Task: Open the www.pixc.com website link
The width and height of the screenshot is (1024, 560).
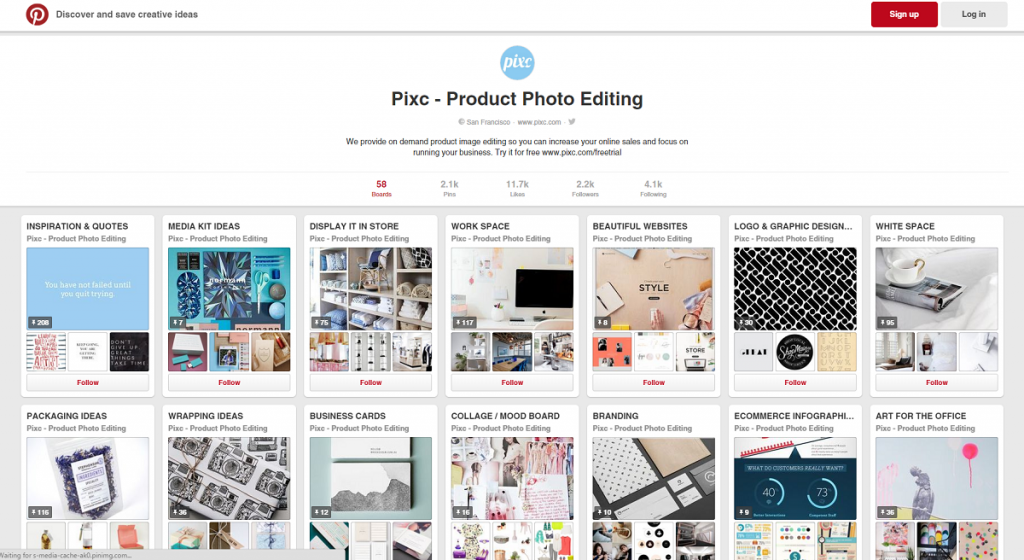Action: click(x=539, y=122)
